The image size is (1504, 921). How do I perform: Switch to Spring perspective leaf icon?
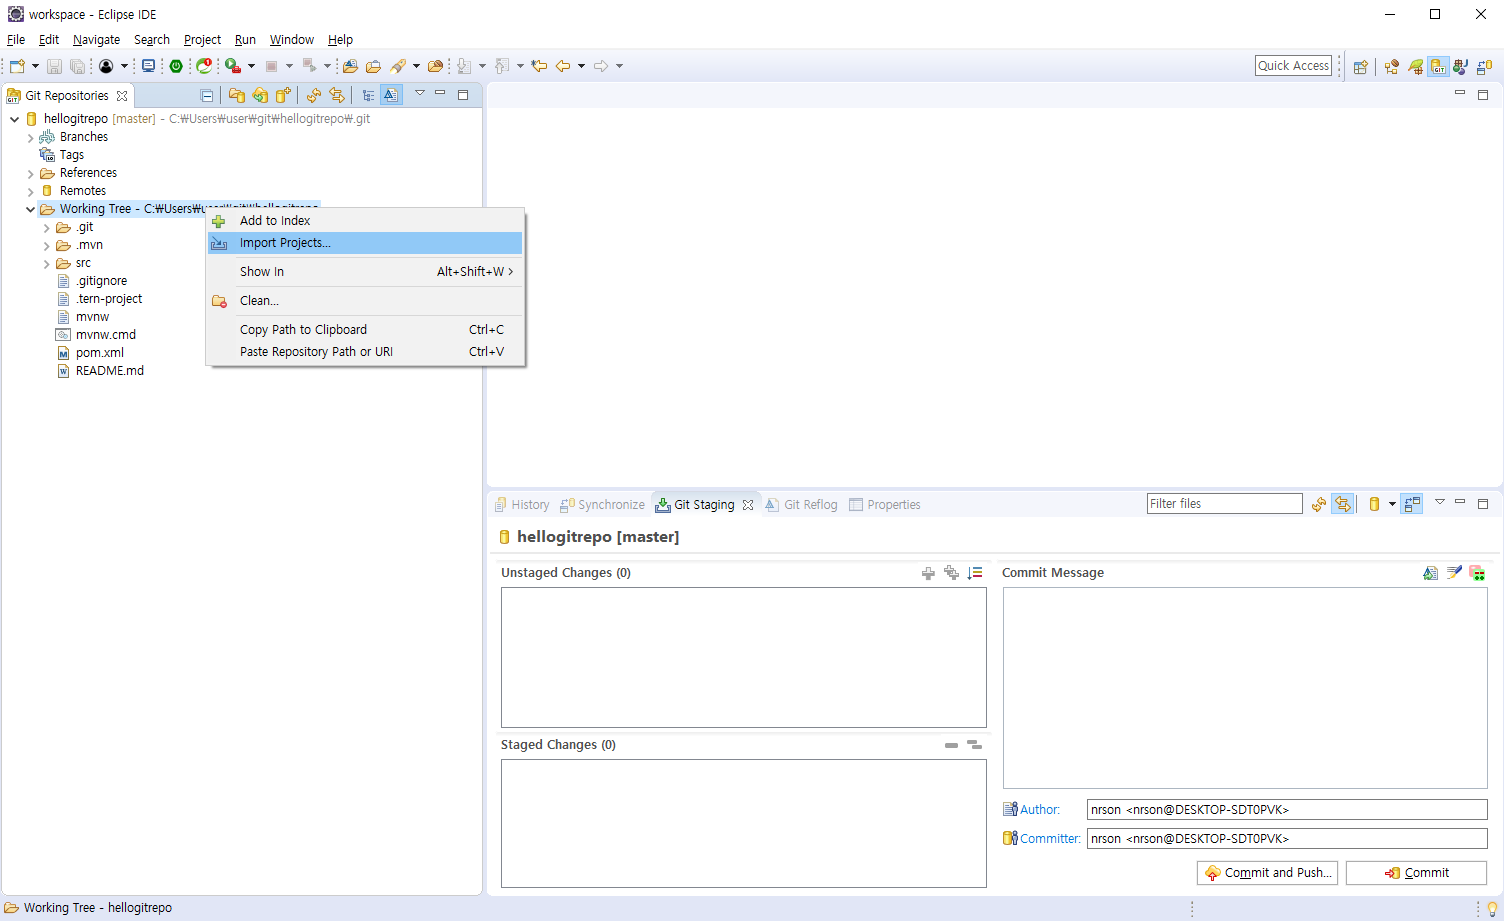[1415, 67]
